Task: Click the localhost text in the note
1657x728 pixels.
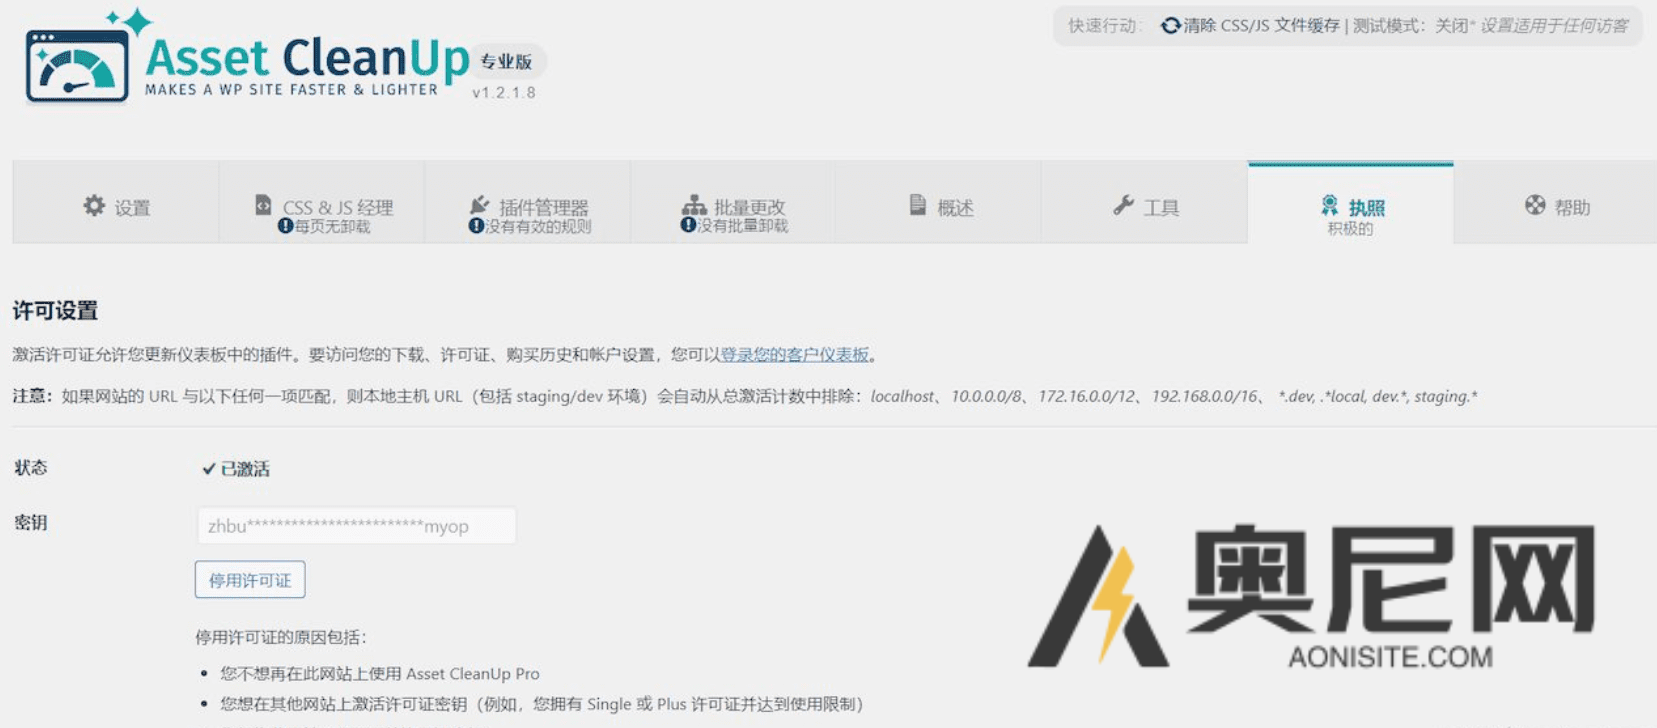Action: point(902,396)
